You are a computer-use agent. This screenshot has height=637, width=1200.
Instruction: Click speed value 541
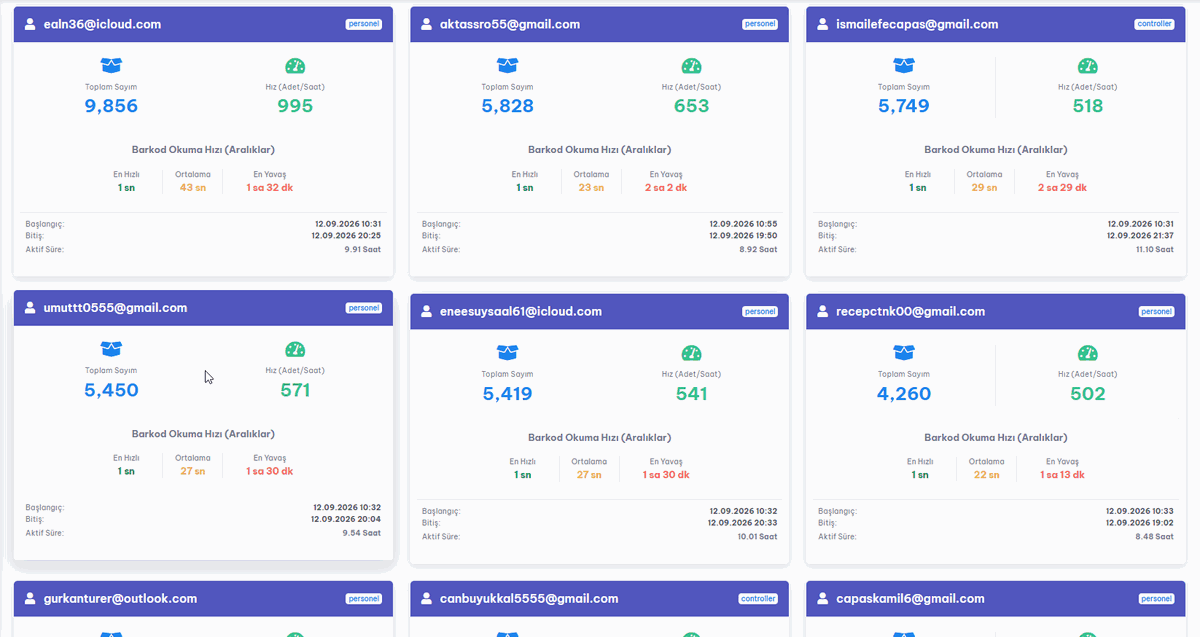pos(692,394)
